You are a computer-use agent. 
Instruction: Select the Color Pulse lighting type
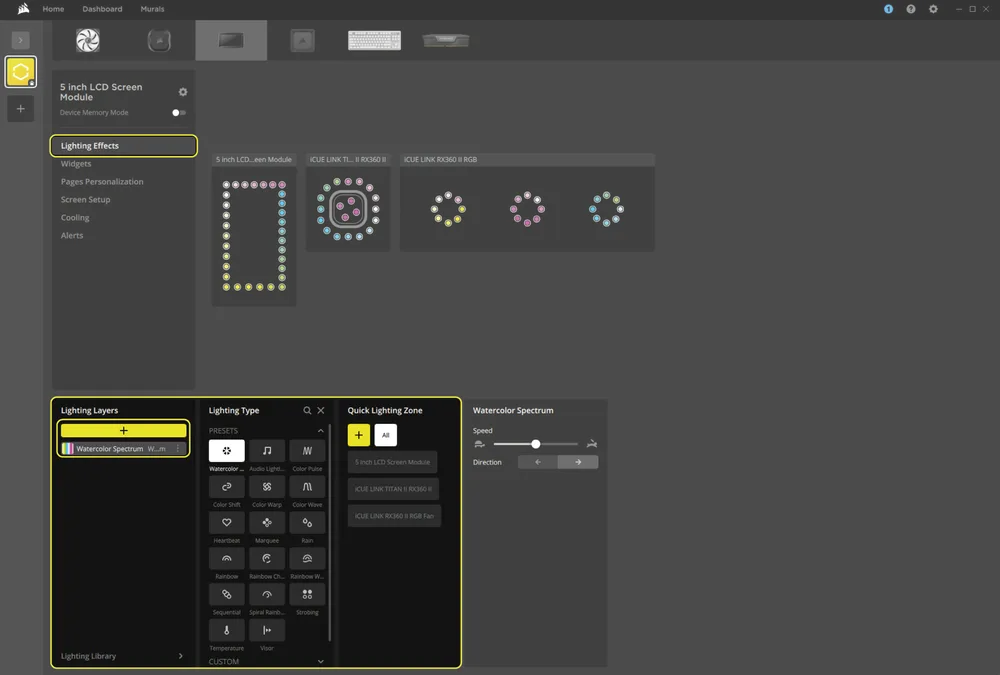point(307,450)
